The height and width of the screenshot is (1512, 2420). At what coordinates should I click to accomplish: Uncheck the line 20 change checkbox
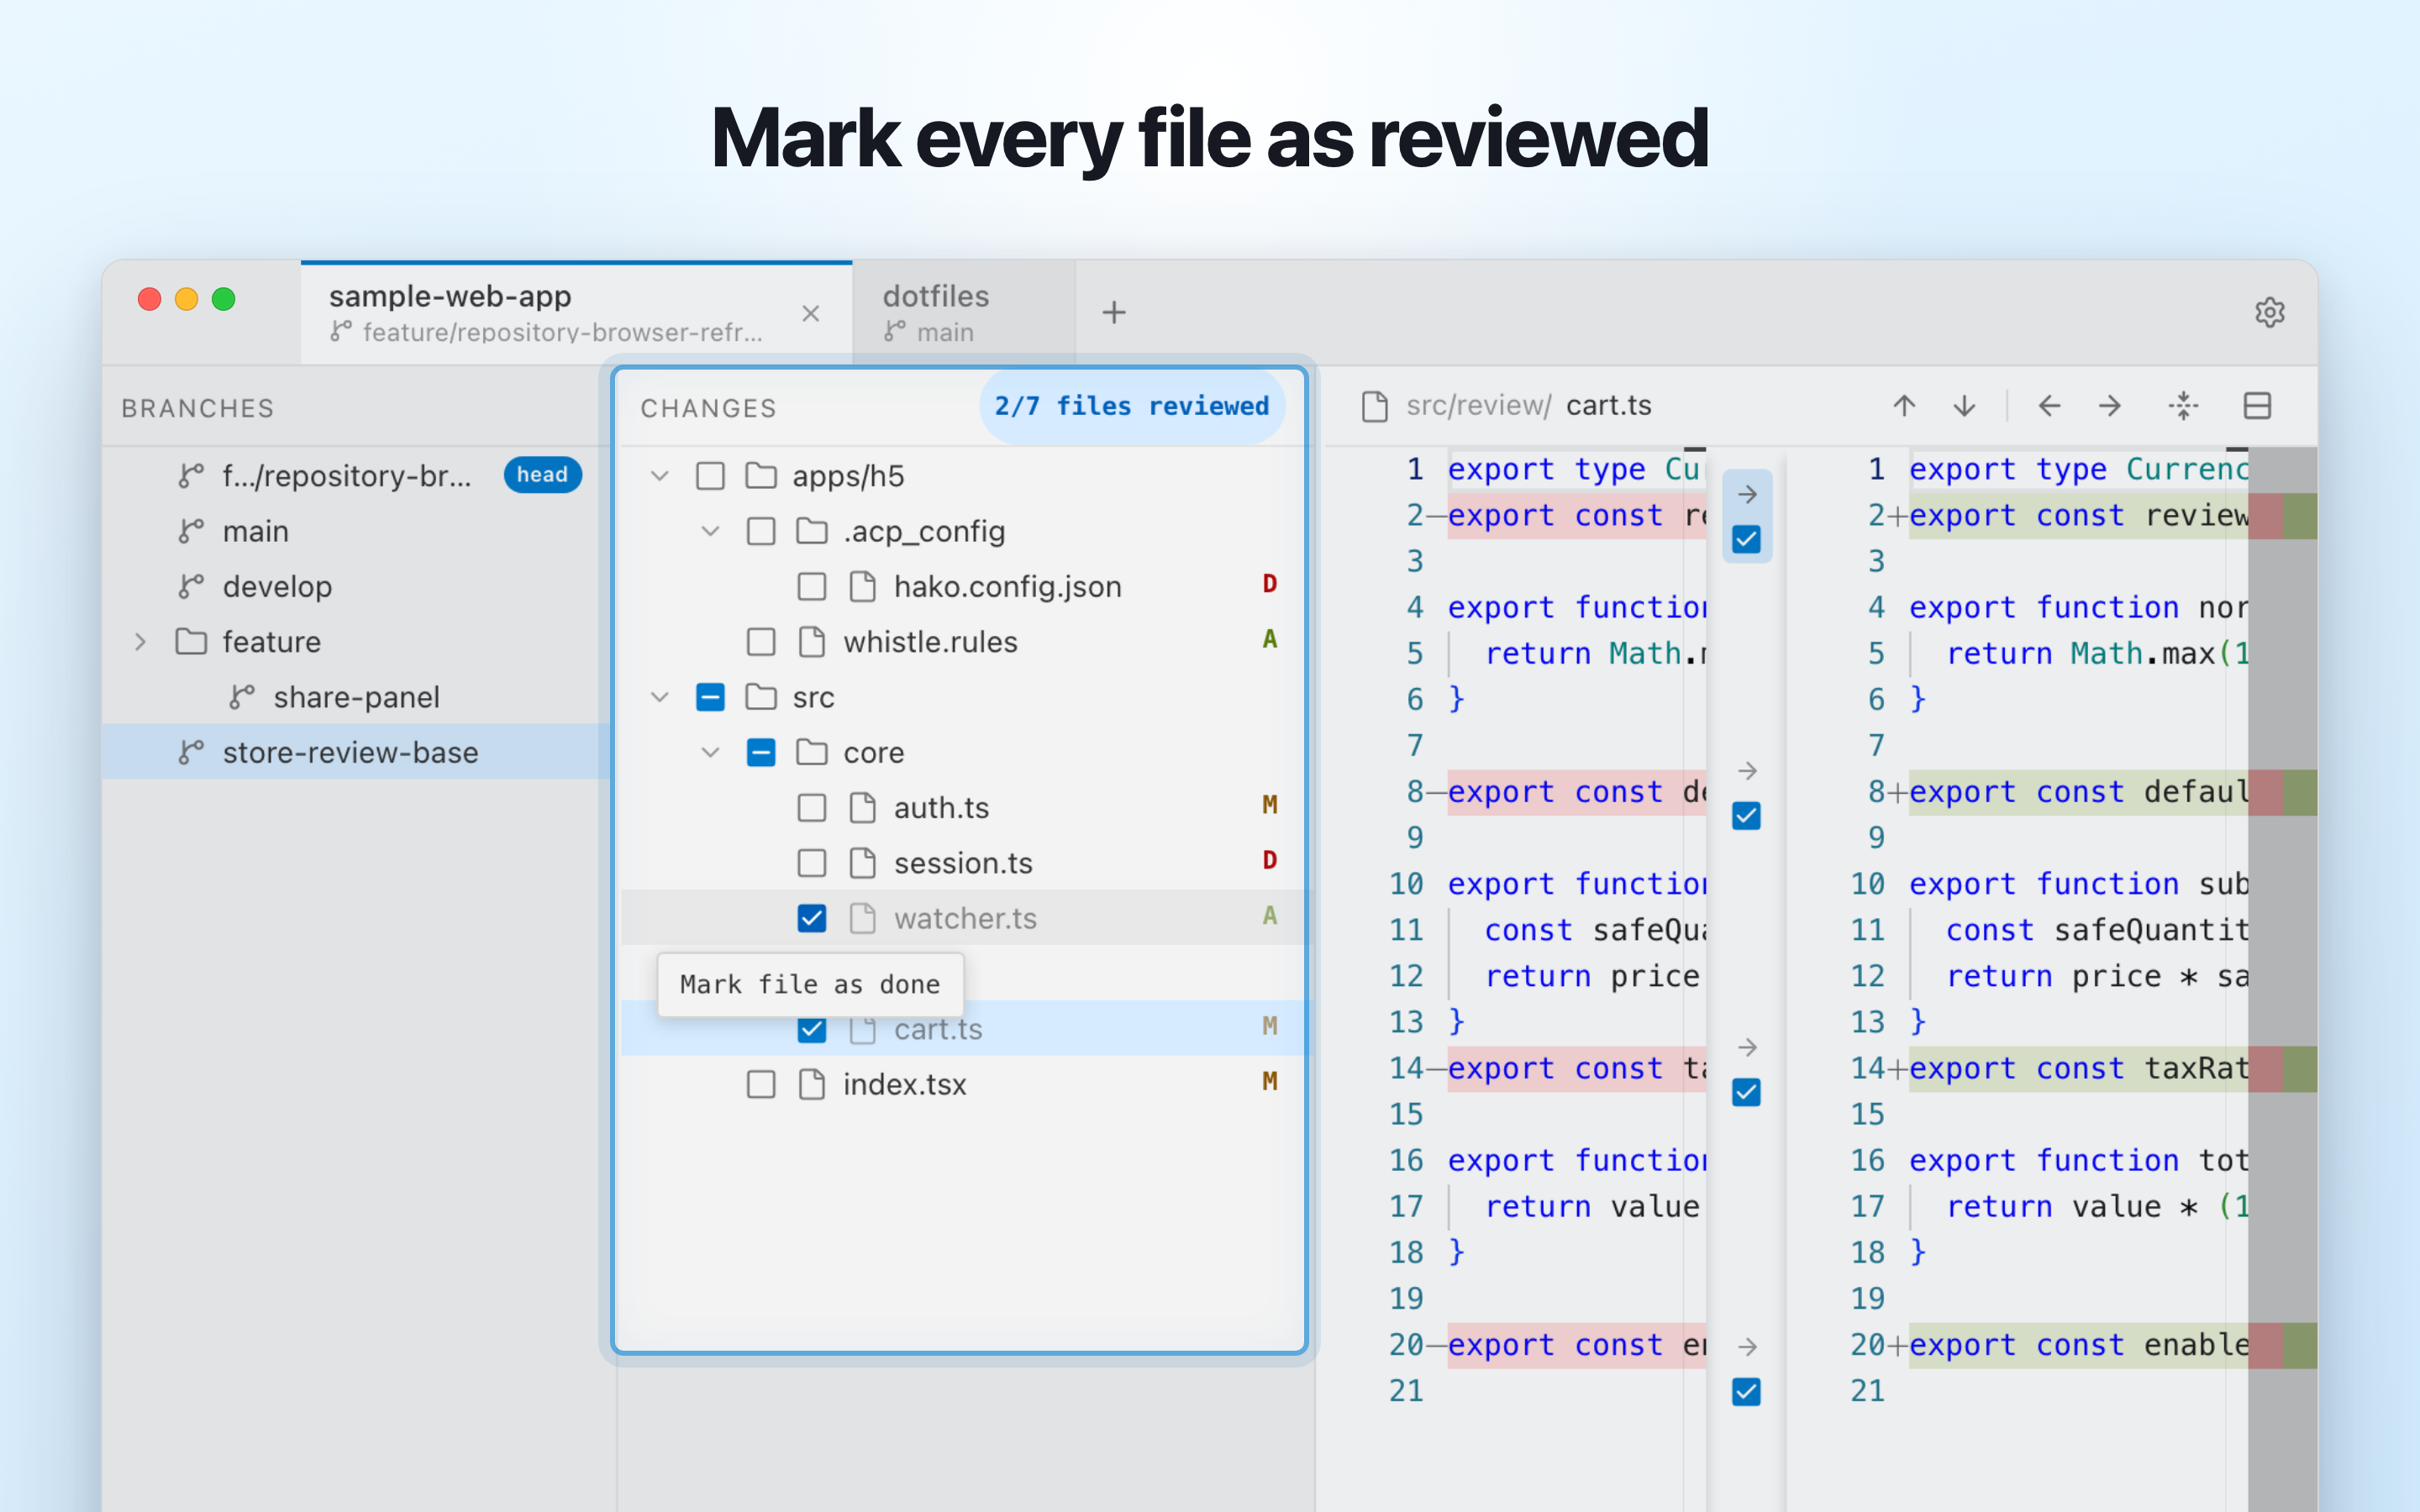pyautogui.click(x=1747, y=1392)
